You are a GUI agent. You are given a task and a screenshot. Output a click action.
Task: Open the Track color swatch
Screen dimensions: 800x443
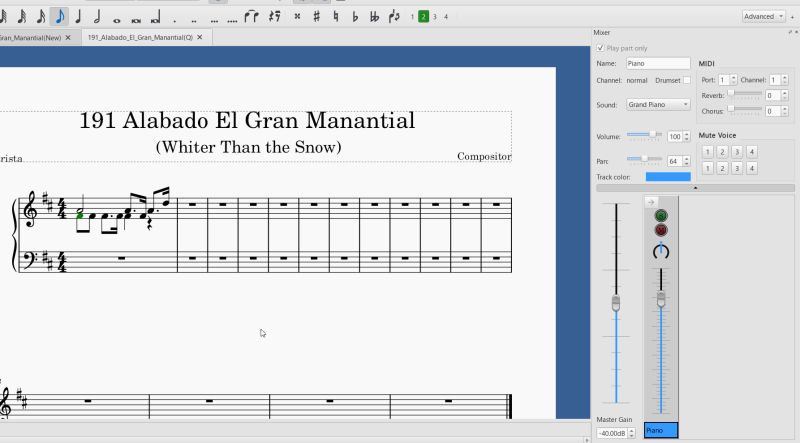tap(668, 177)
